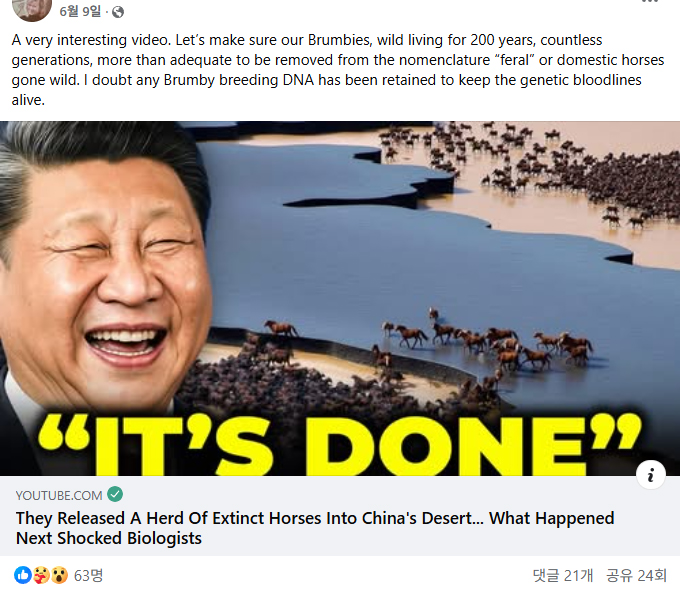Play the YouTube video thumbnail preview

(x=340, y=298)
